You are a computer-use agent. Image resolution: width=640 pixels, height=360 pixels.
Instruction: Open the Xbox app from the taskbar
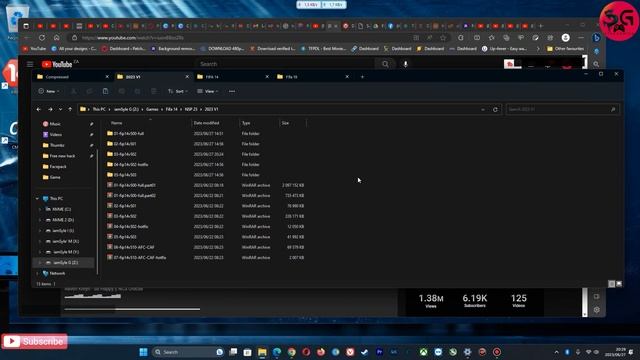(423, 352)
